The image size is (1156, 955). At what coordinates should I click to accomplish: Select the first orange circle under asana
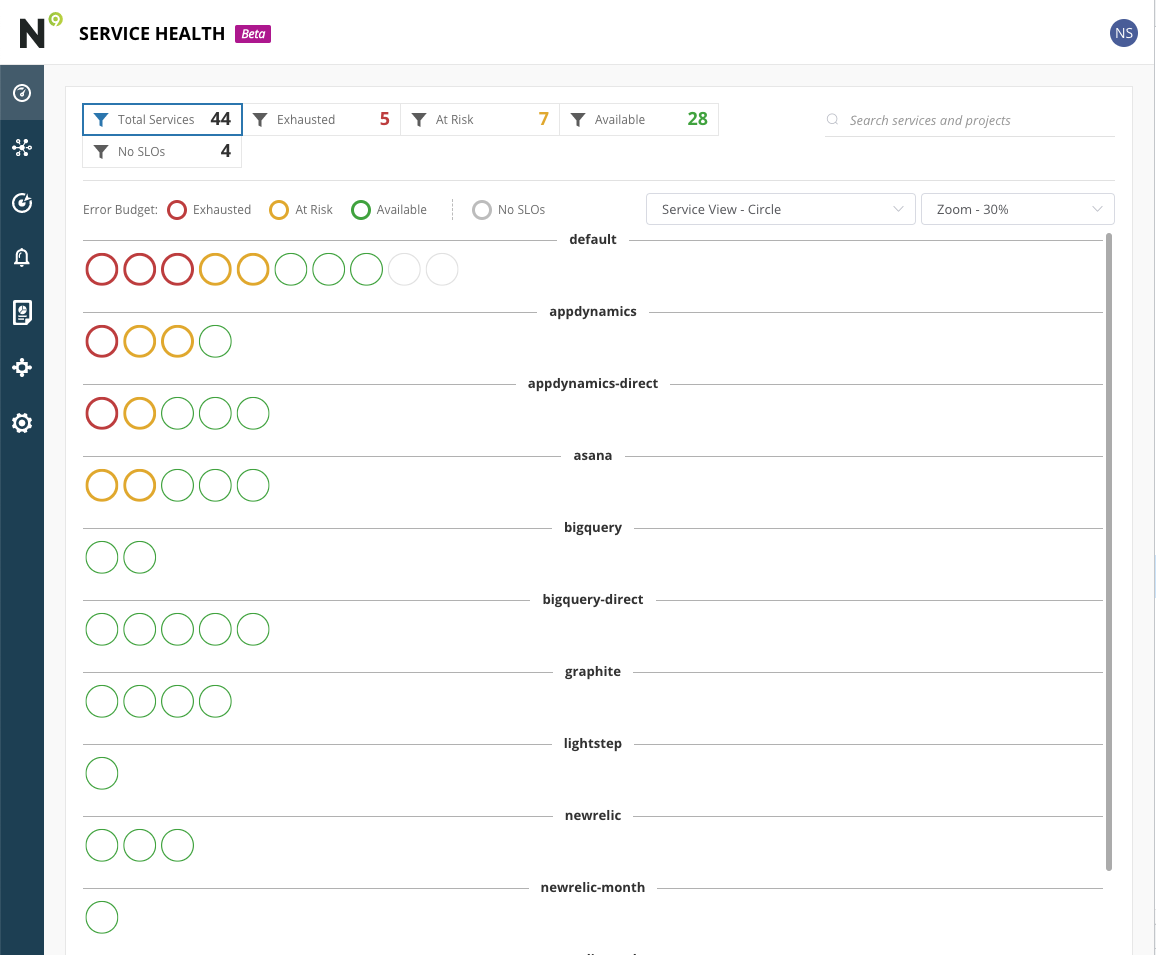click(102, 485)
